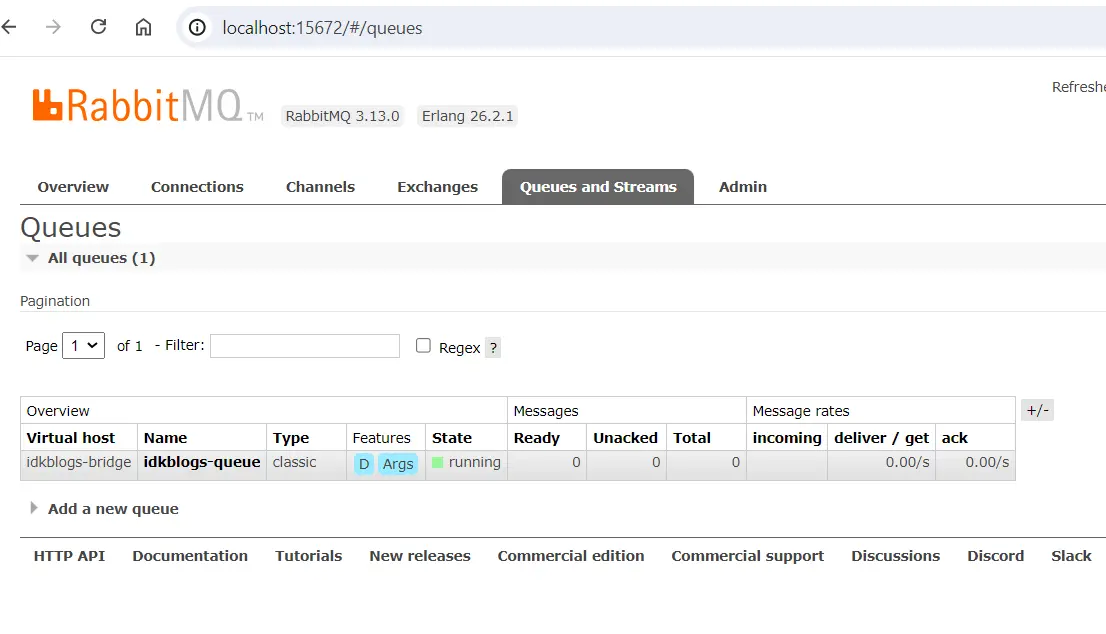1106x634 pixels.
Task: Enable the Regex filter checkbox
Action: [423, 346]
